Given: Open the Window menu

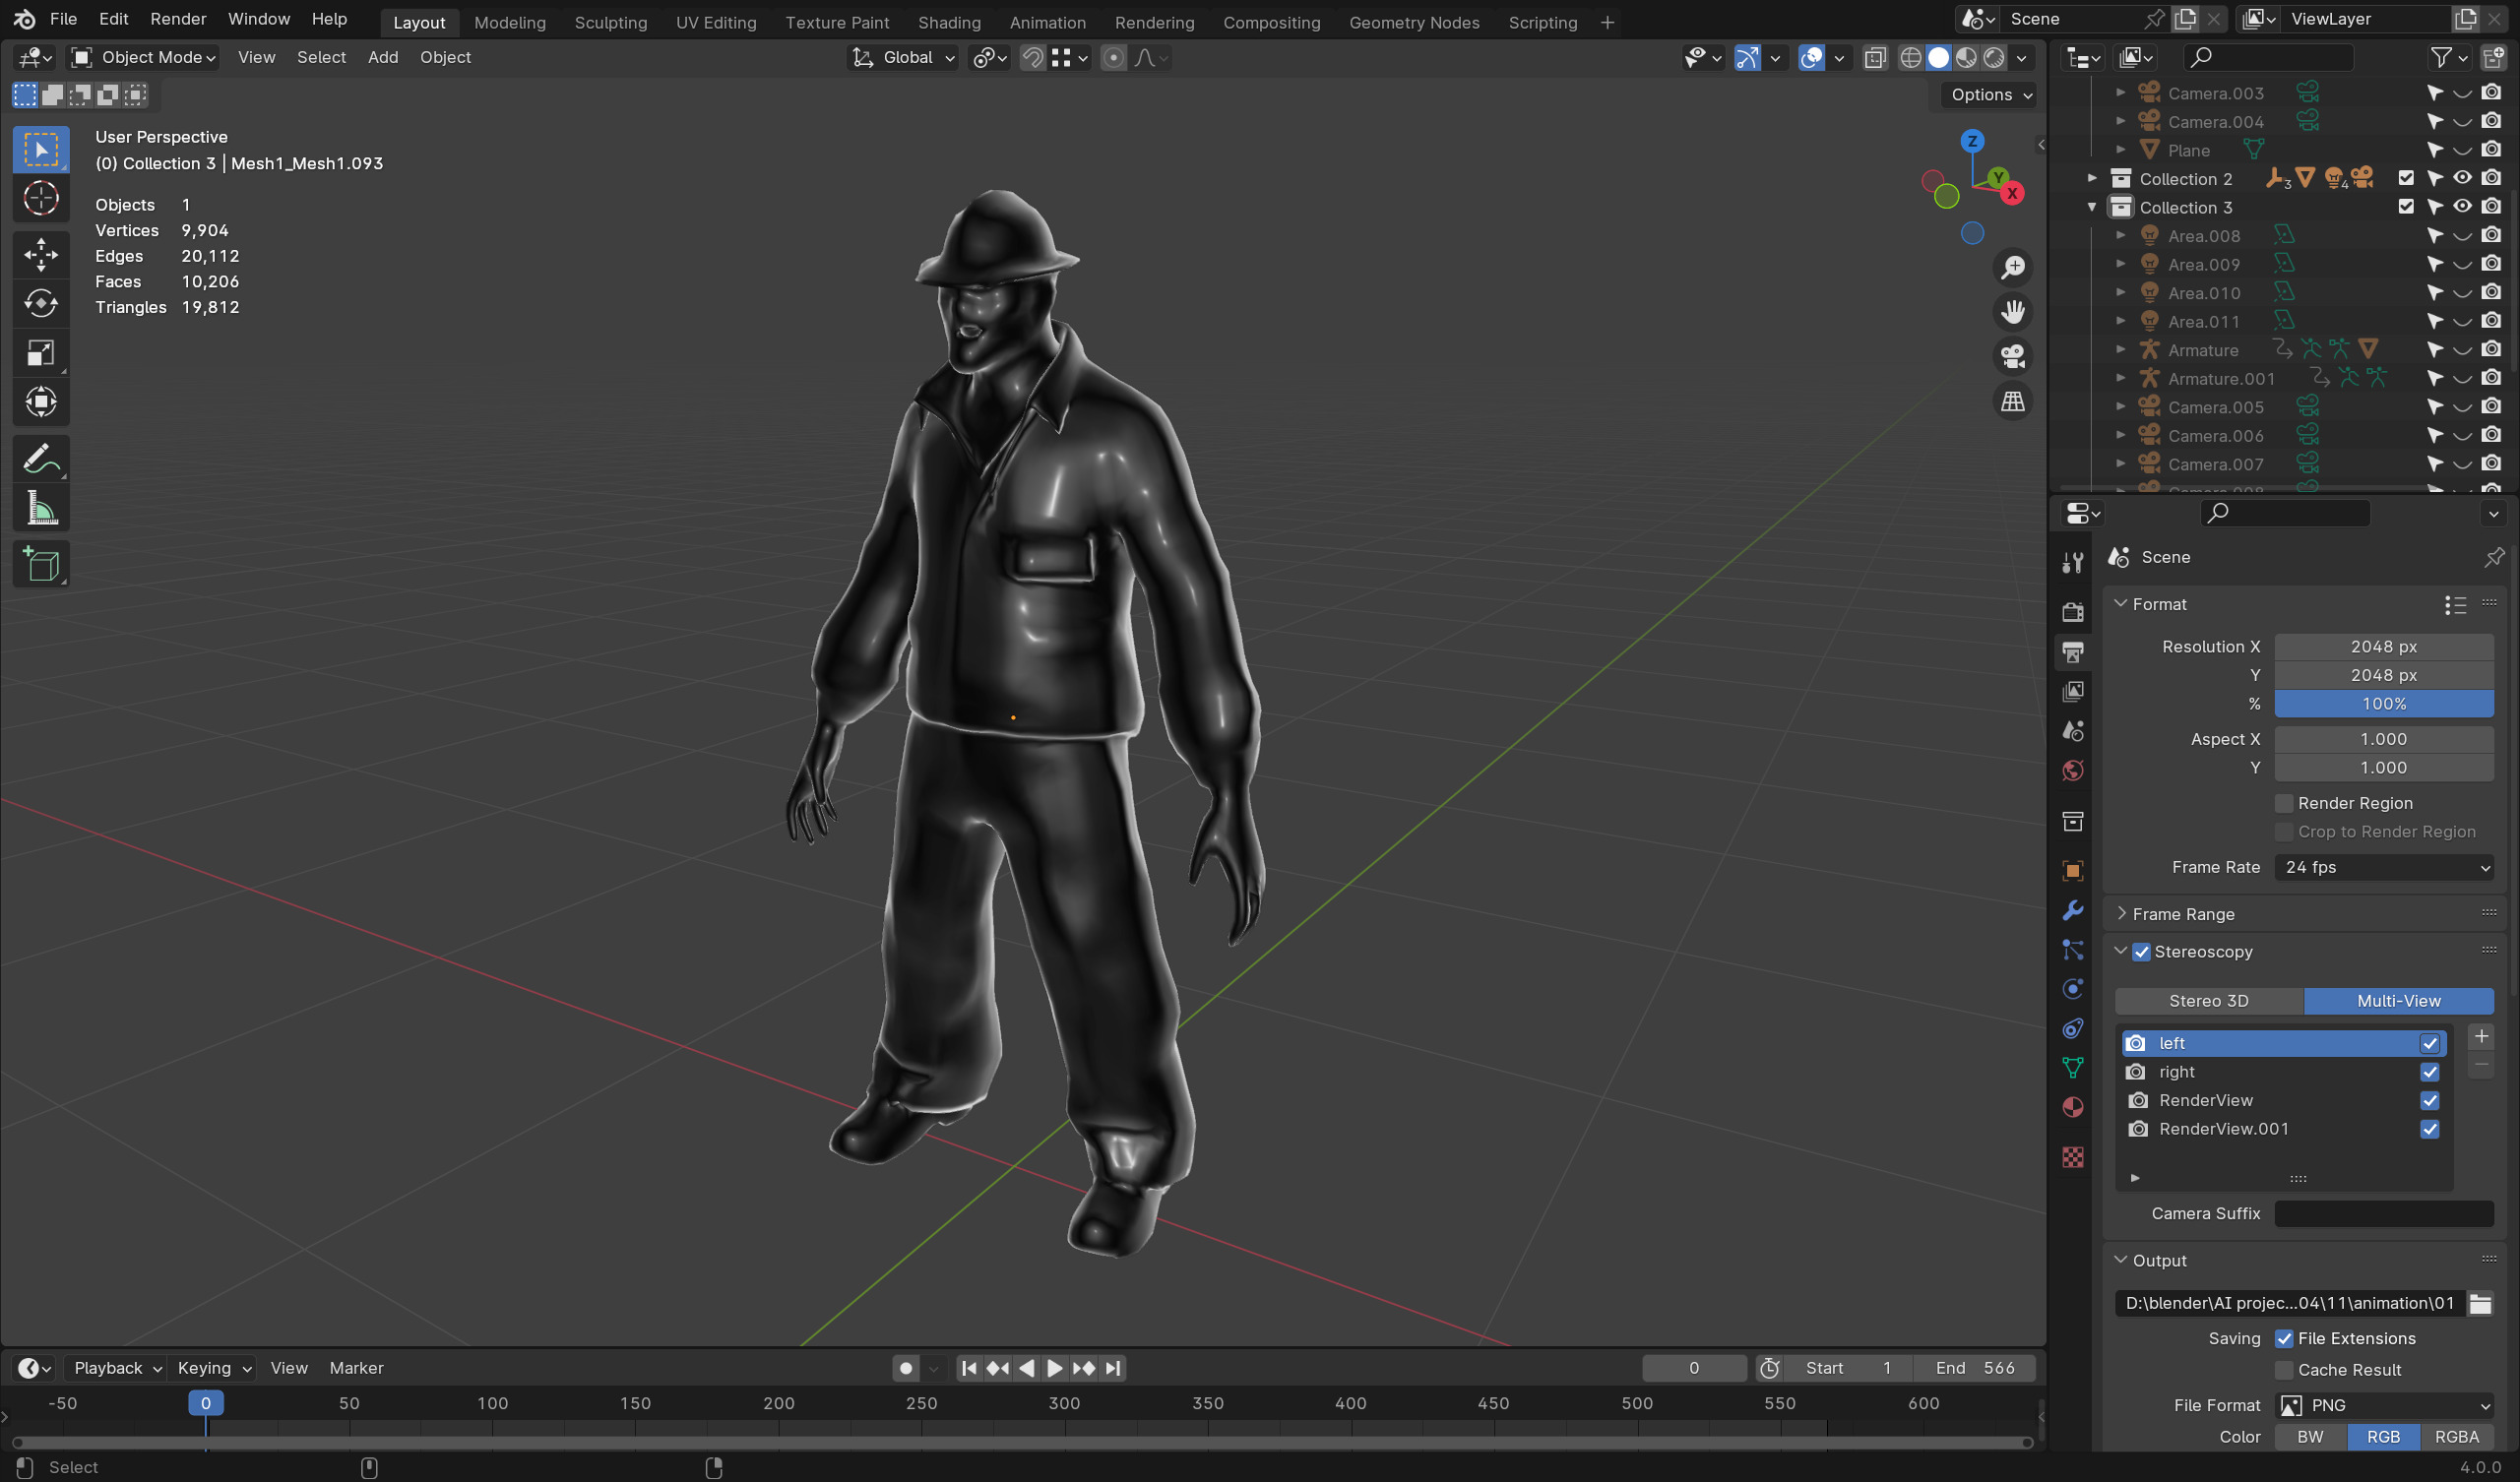Looking at the screenshot, I should click(x=259, y=19).
